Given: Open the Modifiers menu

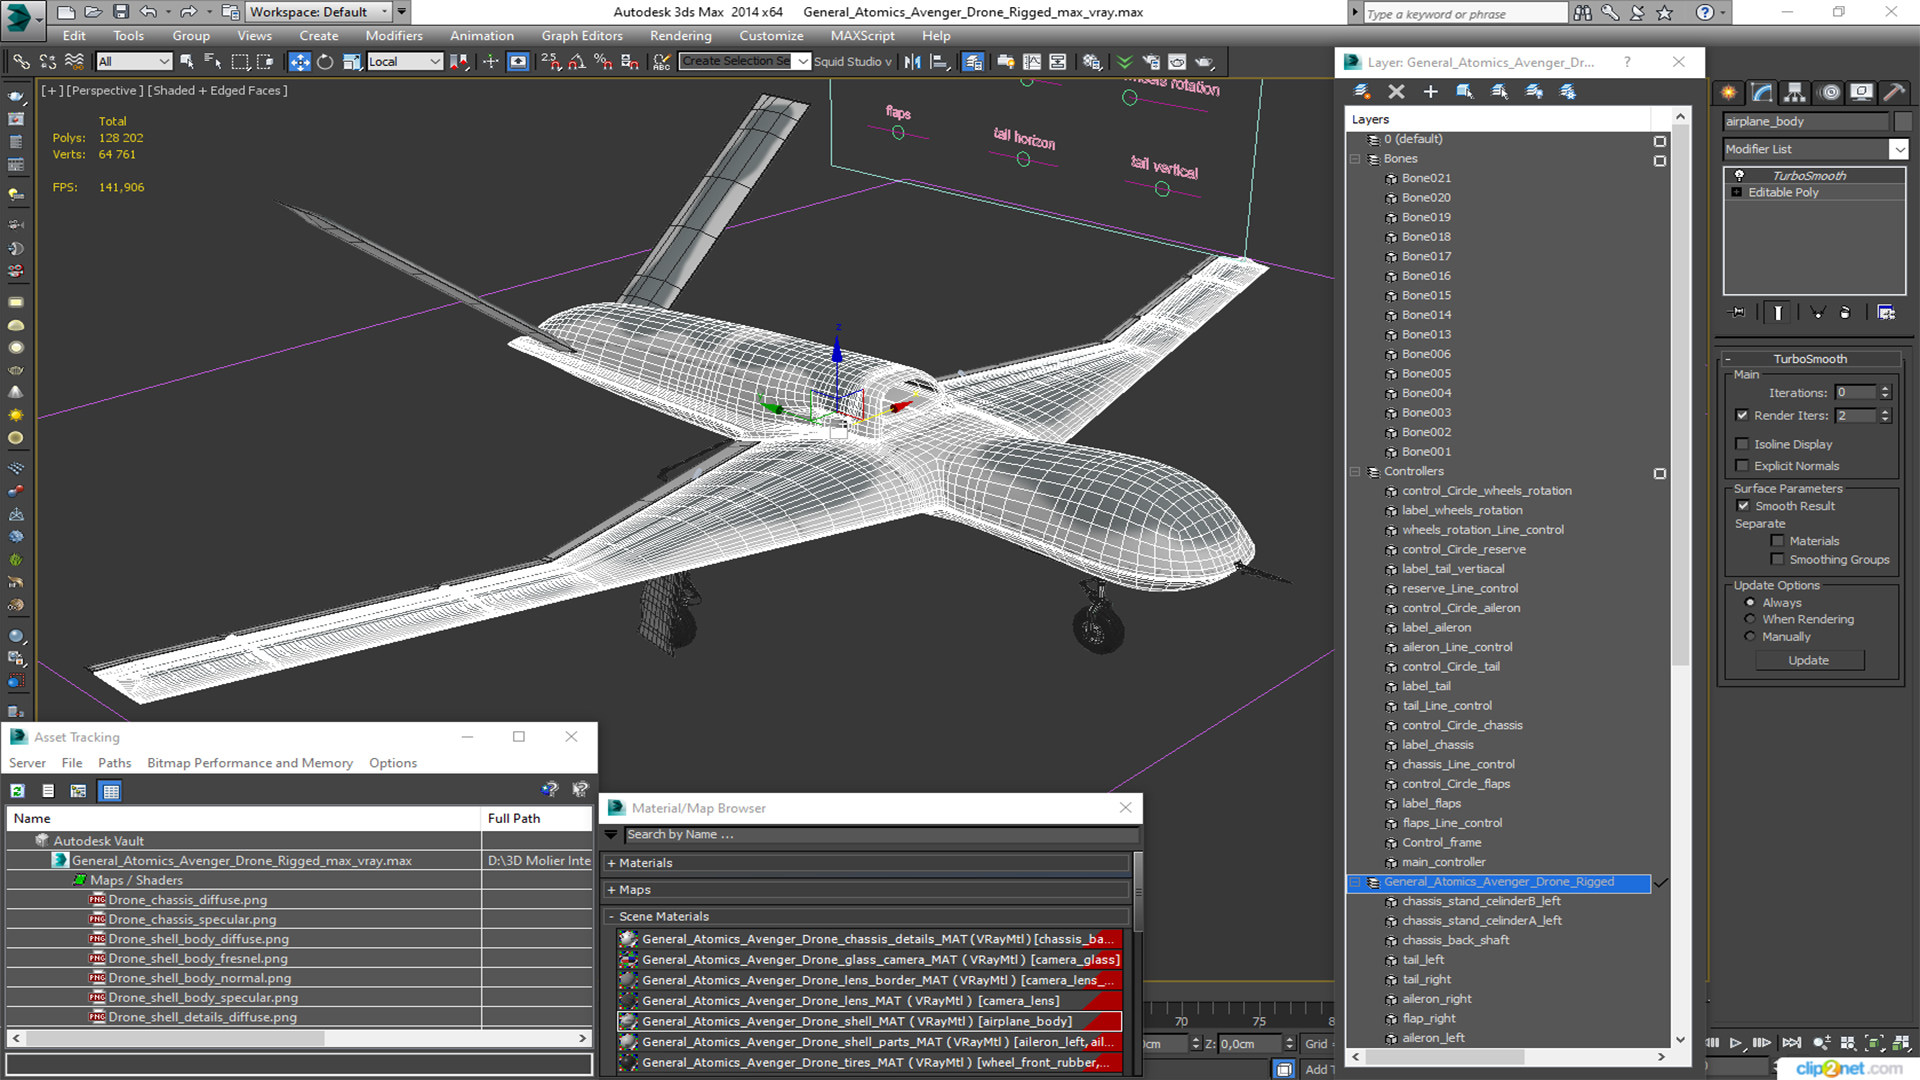Looking at the screenshot, I should tap(394, 36).
